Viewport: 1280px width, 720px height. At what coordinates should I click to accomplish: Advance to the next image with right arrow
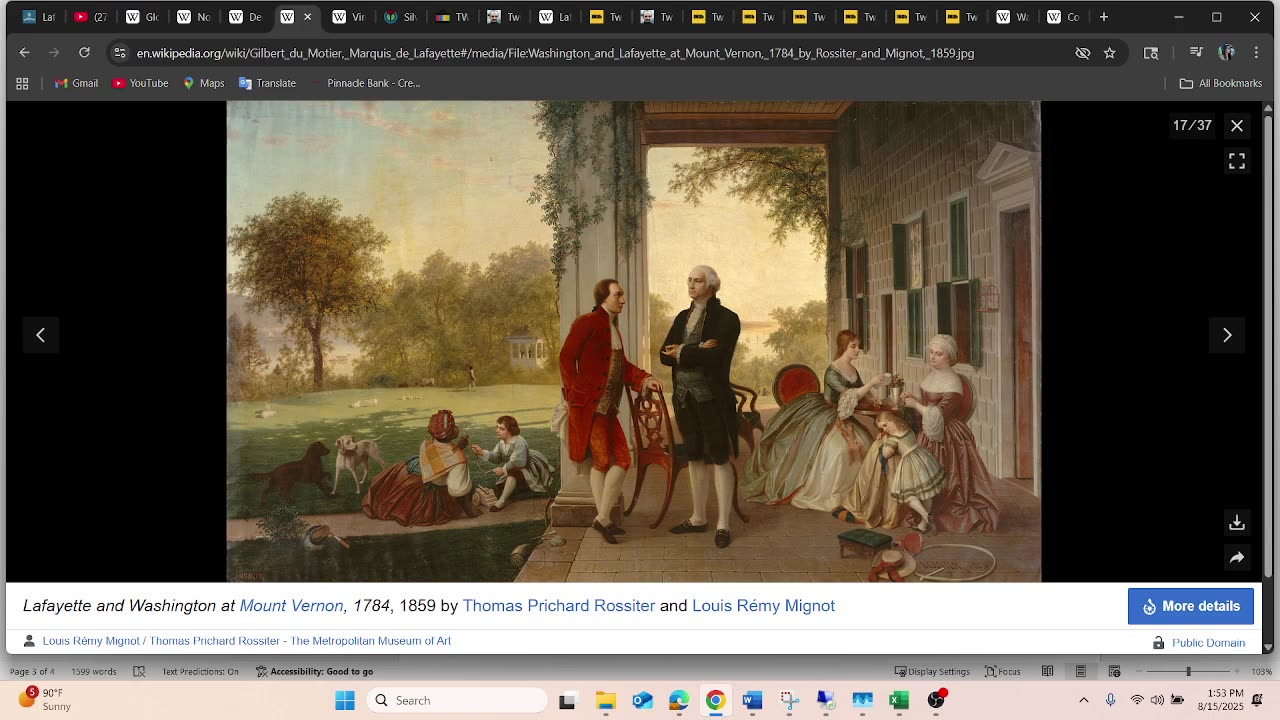point(1227,335)
